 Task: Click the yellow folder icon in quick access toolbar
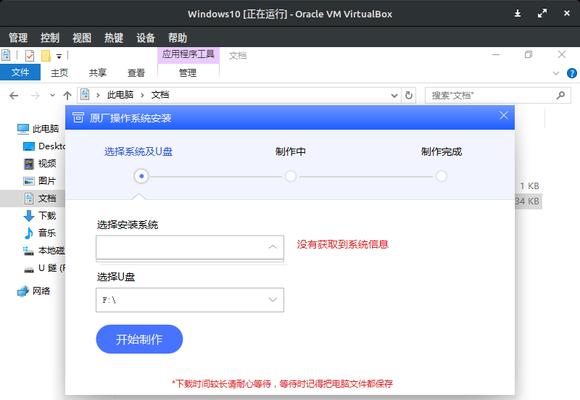(x=45, y=56)
